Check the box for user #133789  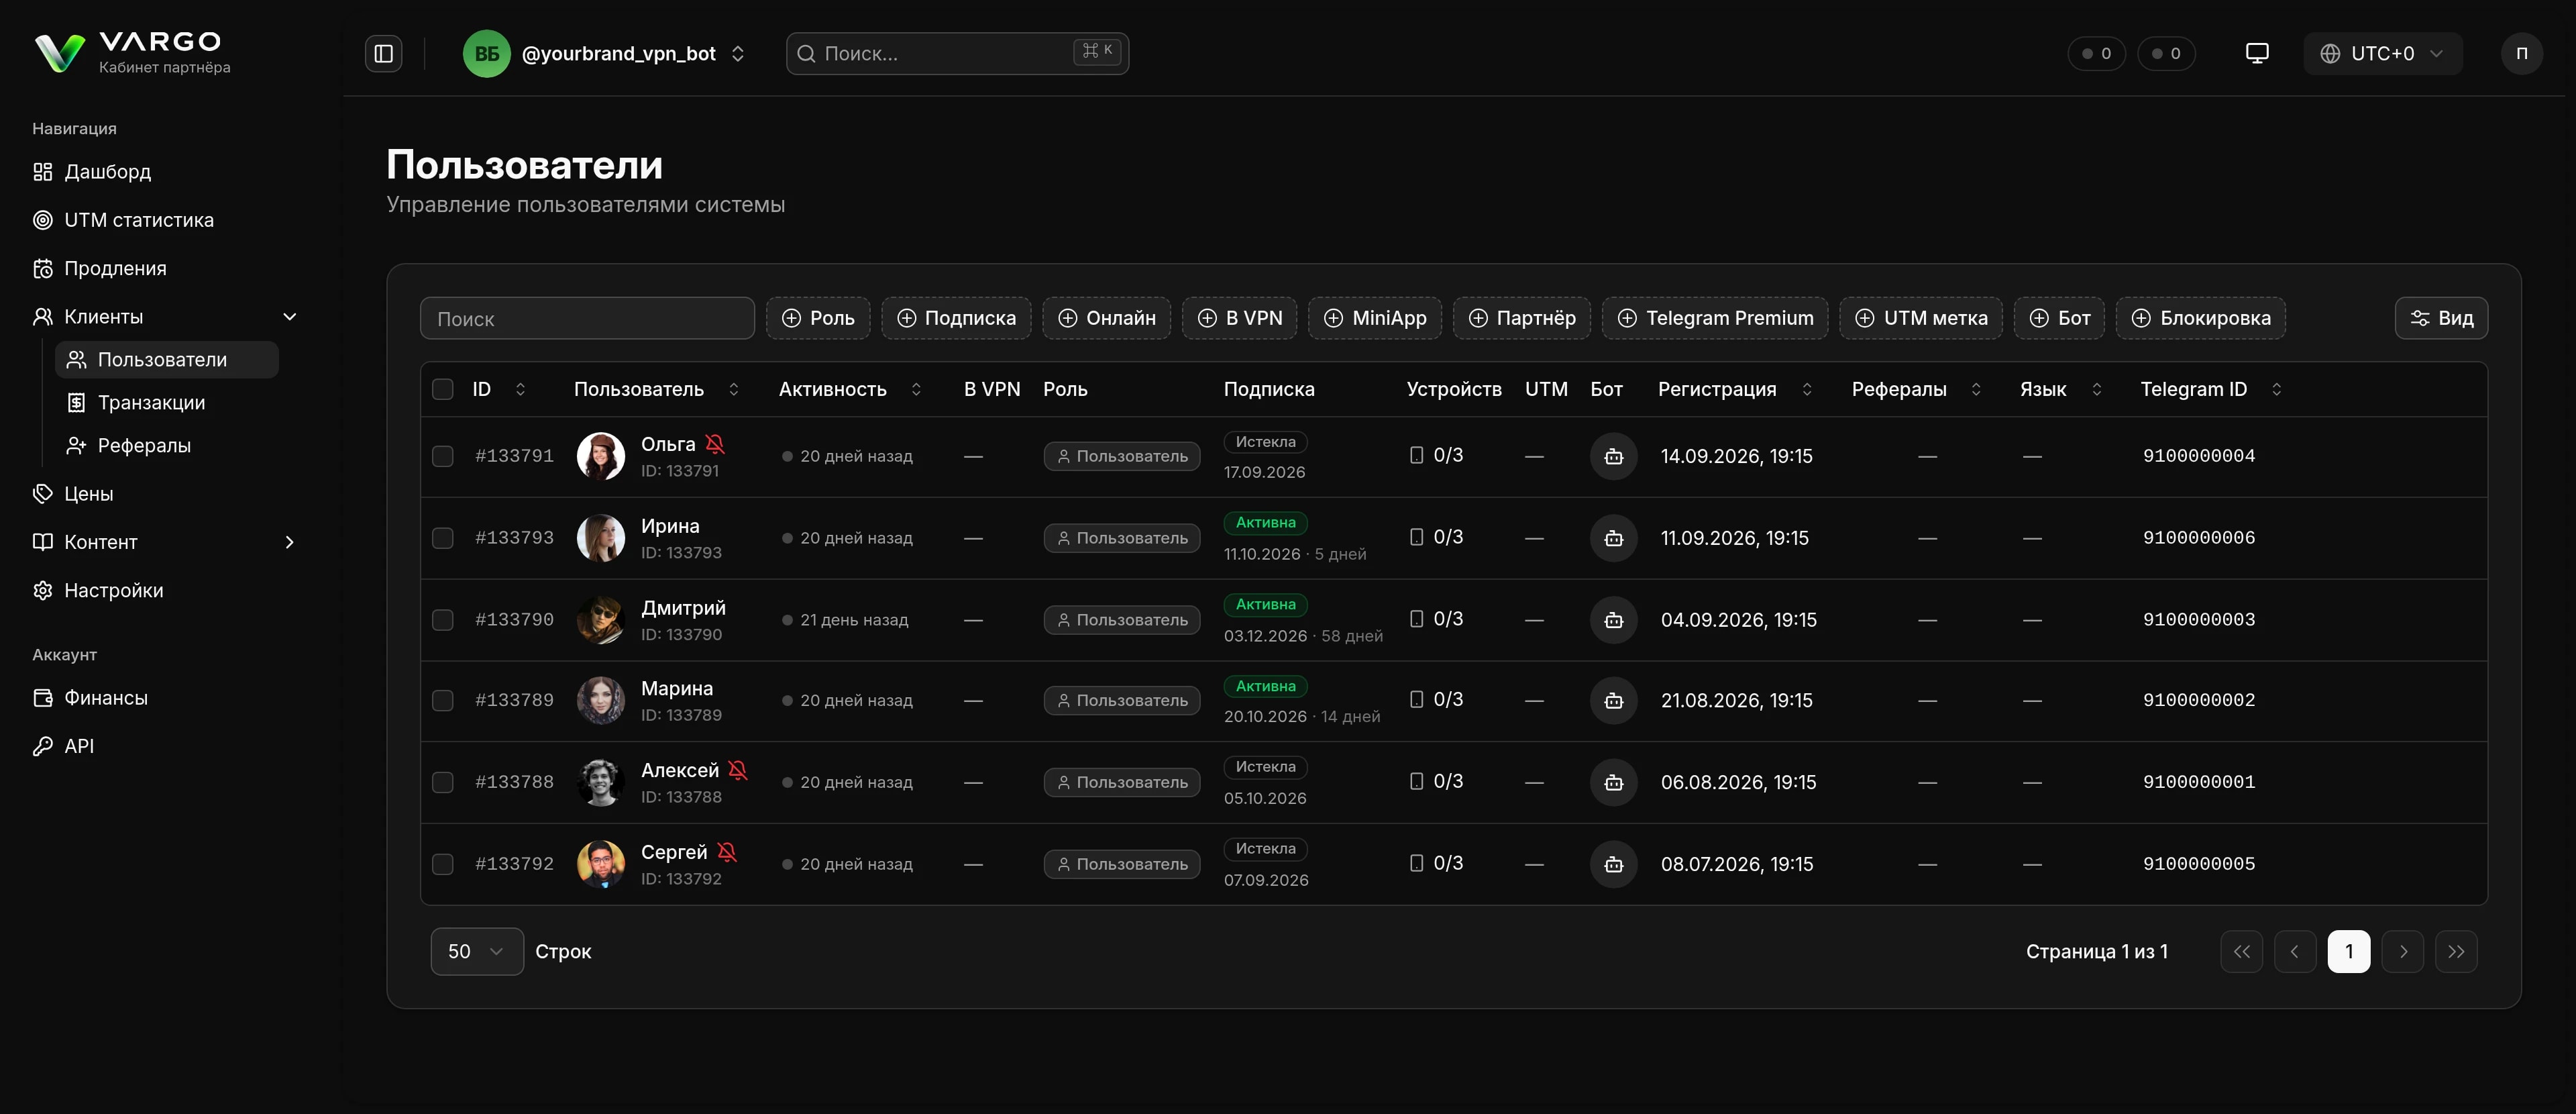click(x=442, y=701)
